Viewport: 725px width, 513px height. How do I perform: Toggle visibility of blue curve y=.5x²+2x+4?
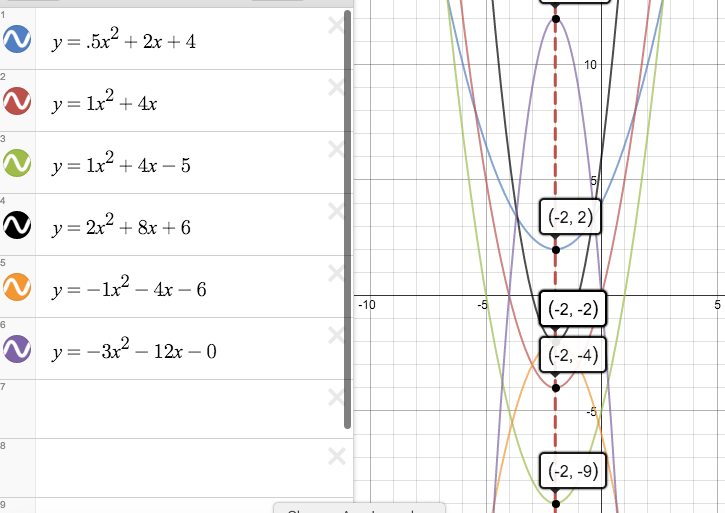[x=17, y=39]
